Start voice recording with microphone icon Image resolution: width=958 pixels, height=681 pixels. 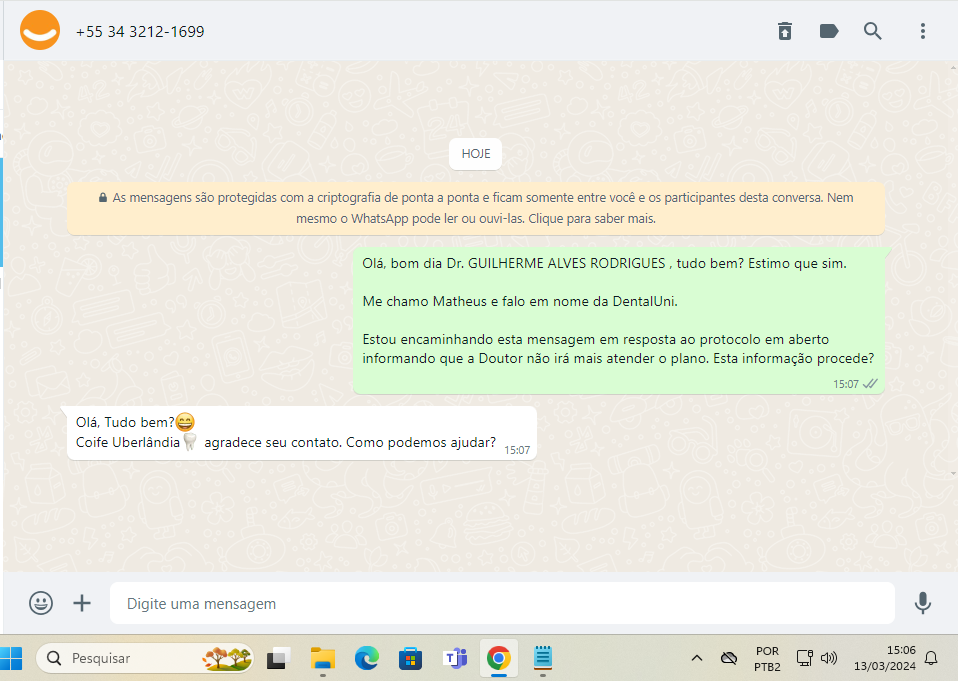click(x=922, y=603)
